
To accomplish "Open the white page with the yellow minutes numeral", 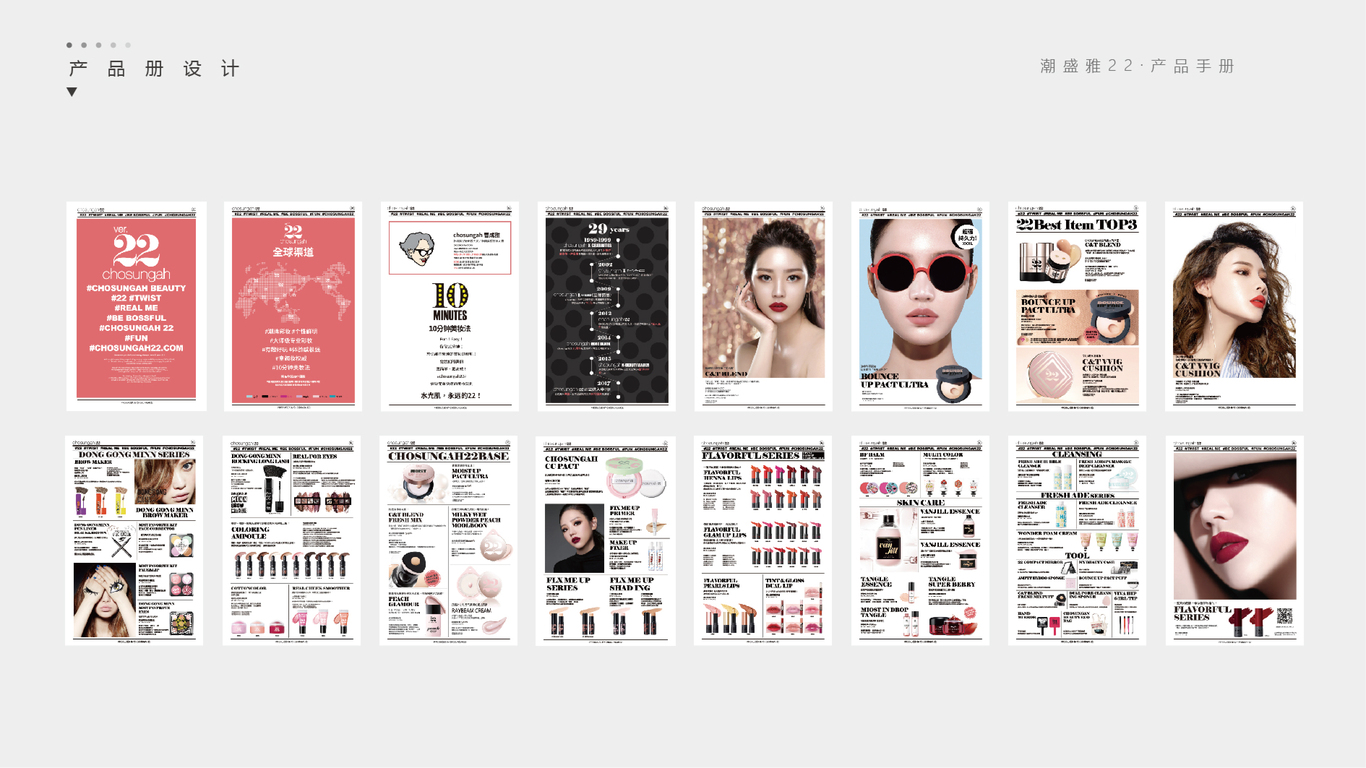I will click(x=449, y=306).
